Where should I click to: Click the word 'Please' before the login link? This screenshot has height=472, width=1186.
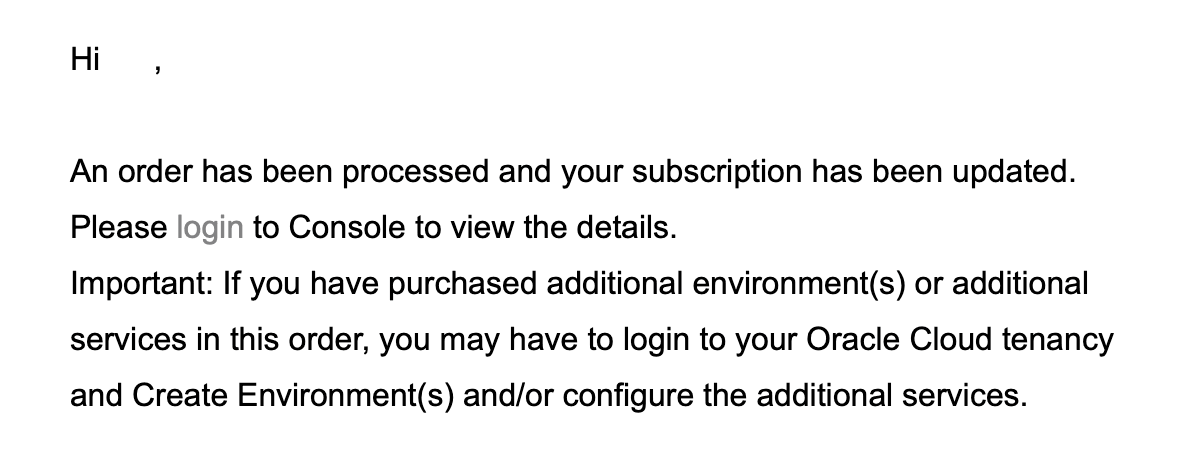coord(119,227)
